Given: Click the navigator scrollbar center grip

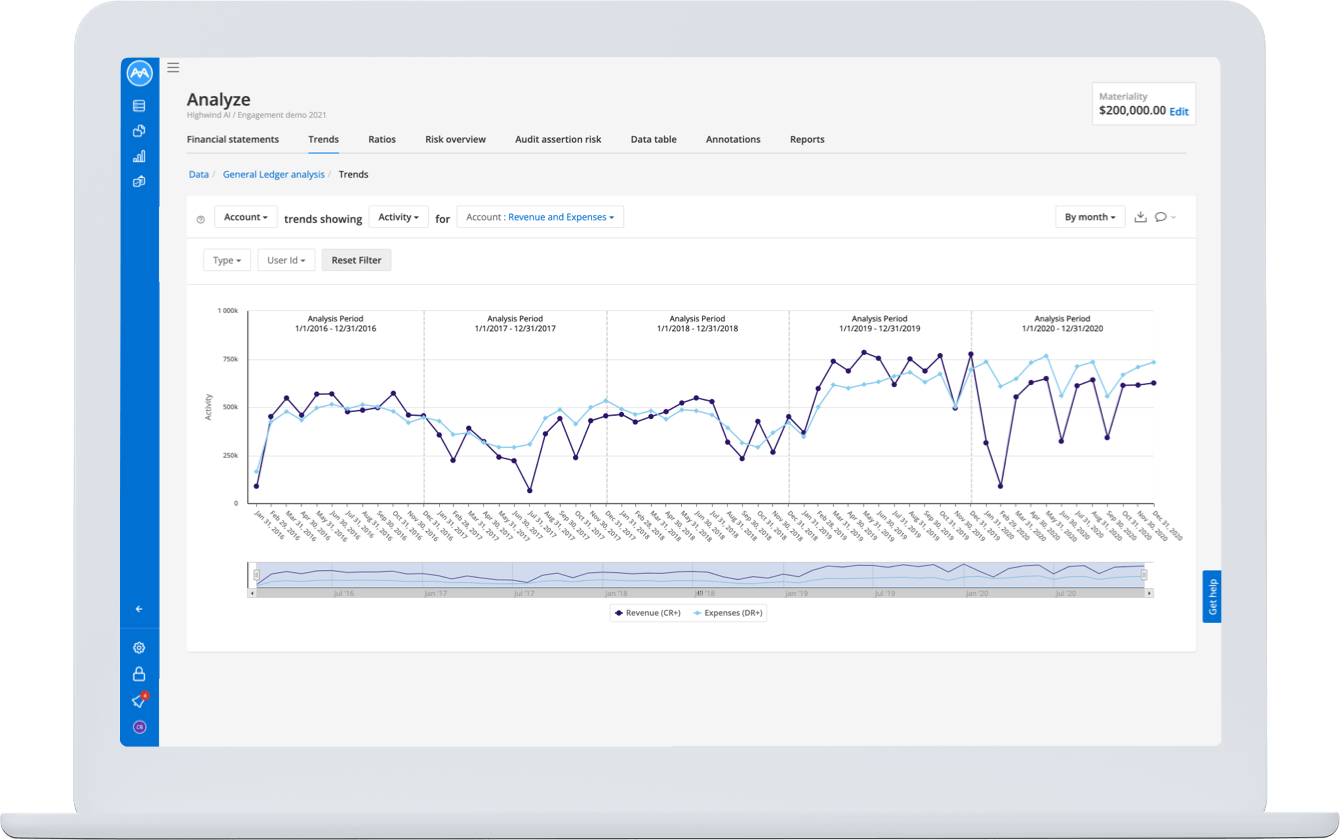Looking at the screenshot, I should pyautogui.click(x=700, y=593).
